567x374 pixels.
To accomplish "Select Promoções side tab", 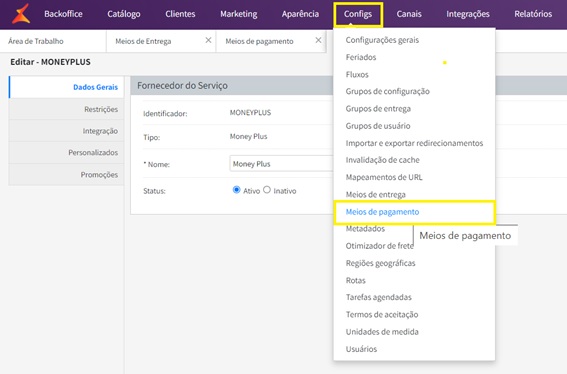I will click(67, 175).
